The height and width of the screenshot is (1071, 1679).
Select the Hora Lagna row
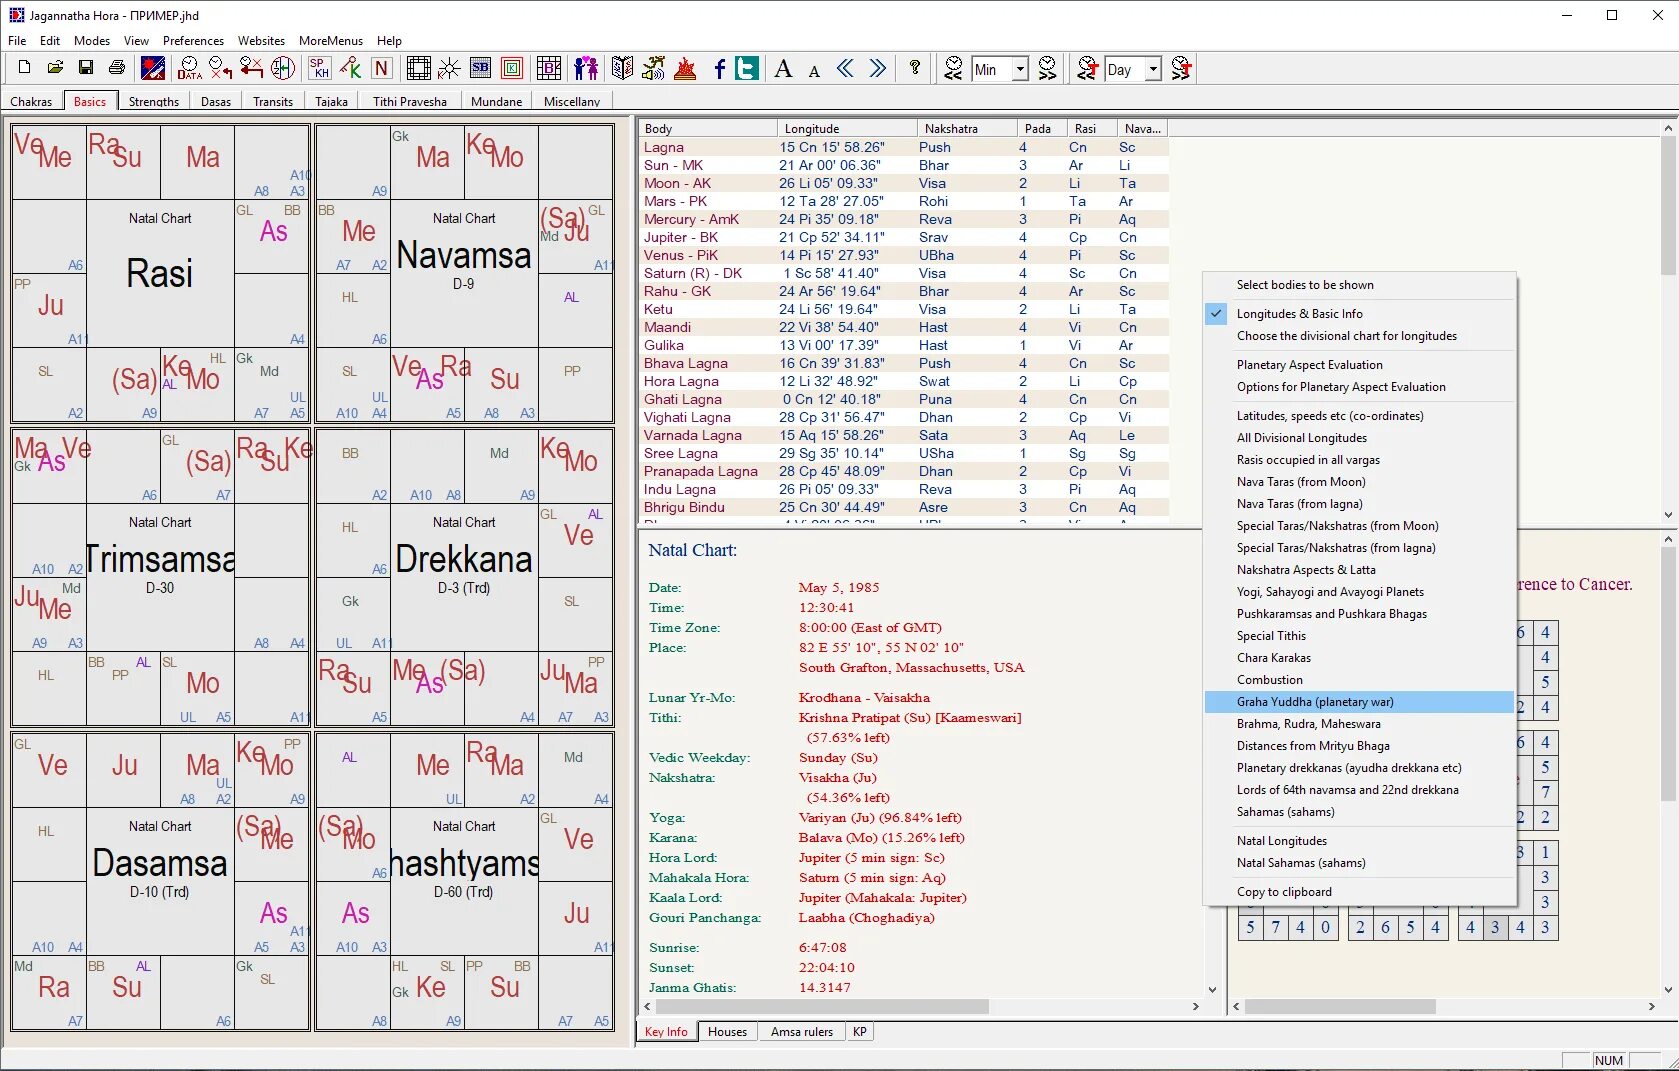tap(903, 381)
